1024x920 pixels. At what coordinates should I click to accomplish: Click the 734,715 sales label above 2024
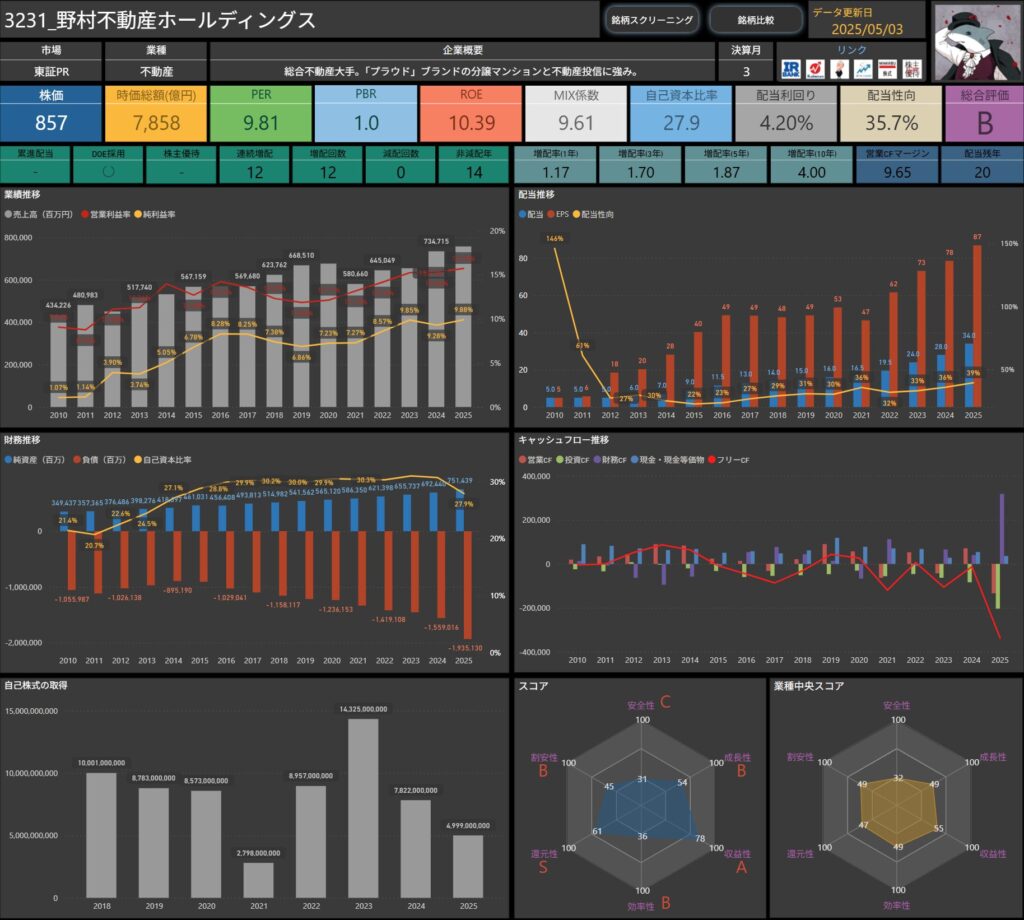pos(436,241)
